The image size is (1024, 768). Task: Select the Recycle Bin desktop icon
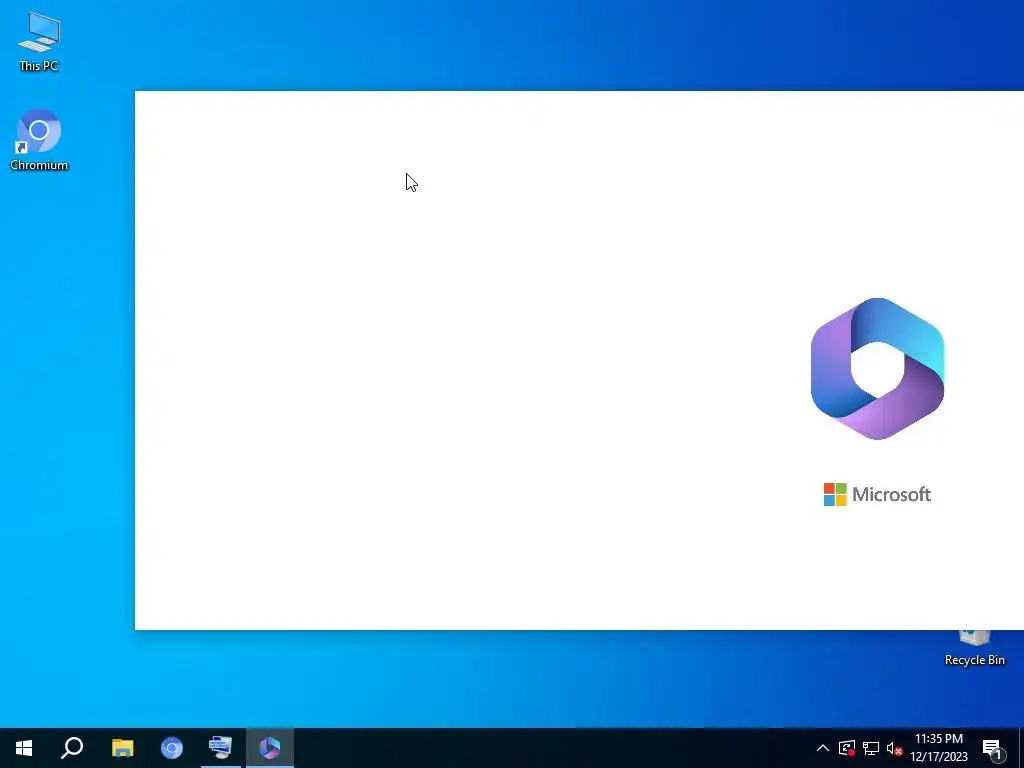(x=974, y=648)
